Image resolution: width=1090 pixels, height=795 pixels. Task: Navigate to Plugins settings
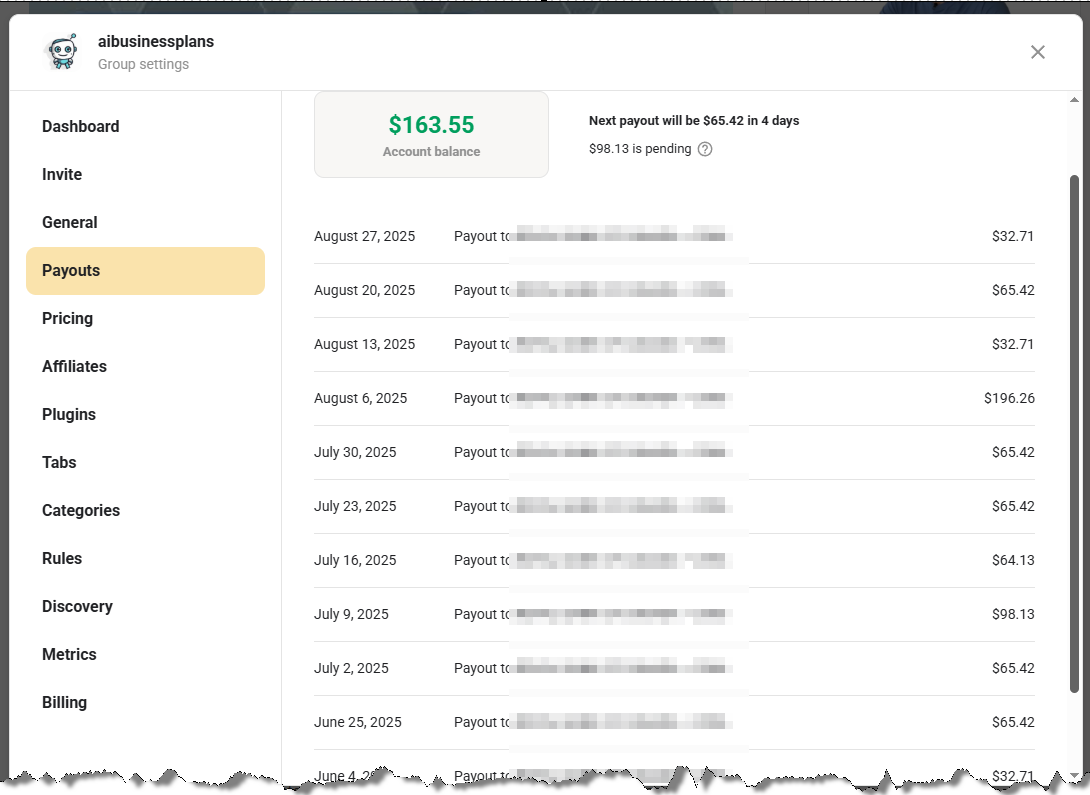(69, 415)
